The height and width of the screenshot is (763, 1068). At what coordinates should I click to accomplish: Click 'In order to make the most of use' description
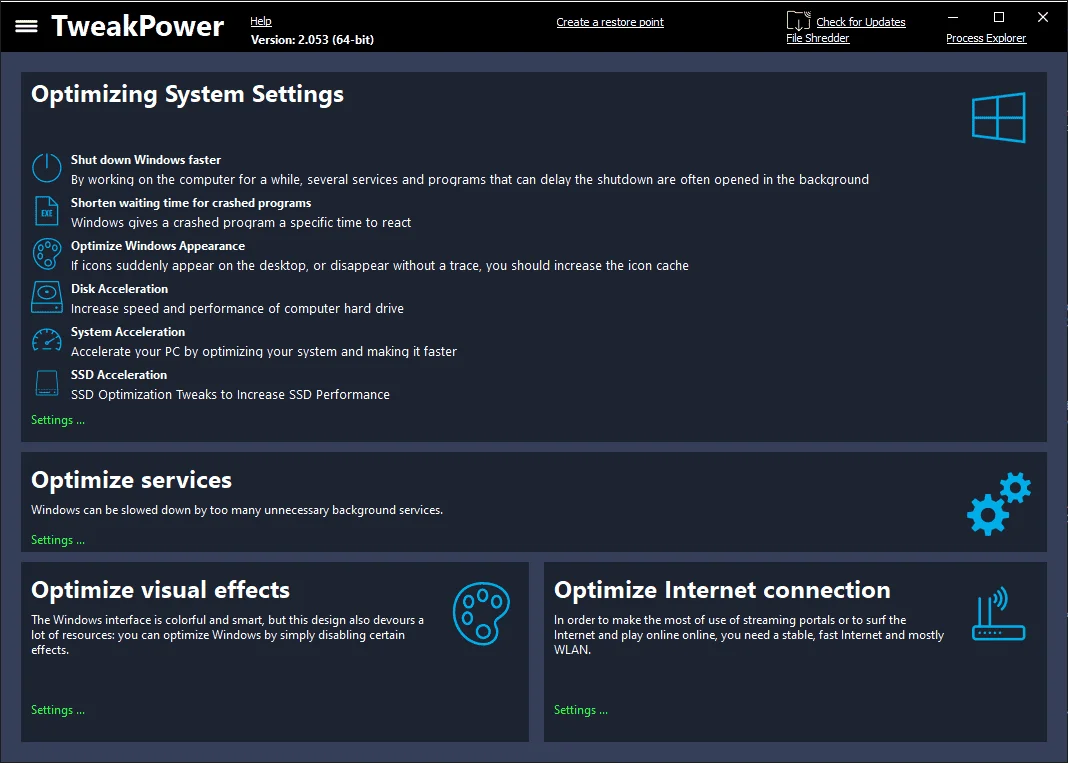(749, 634)
